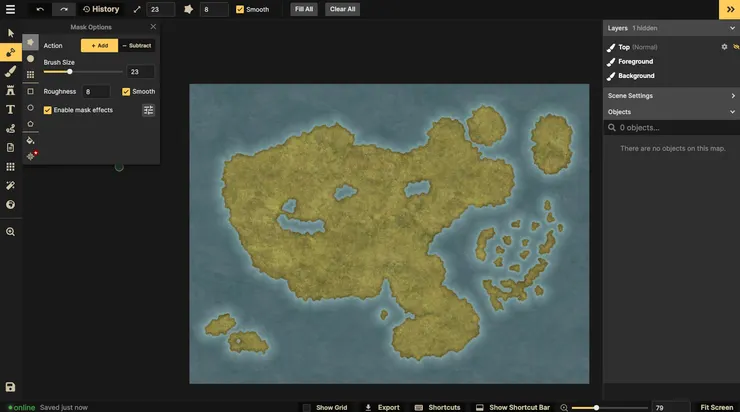The image size is (740, 412).
Task: Click the online status indicator
Action: (22, 407)
